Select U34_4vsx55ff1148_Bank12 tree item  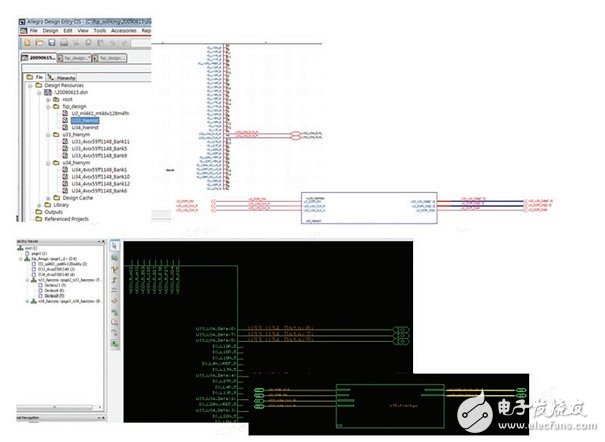click(x=101, y=183)
